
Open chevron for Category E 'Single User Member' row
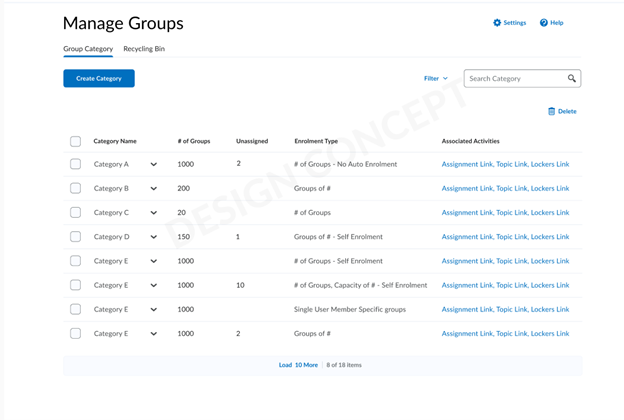(154, 310)
